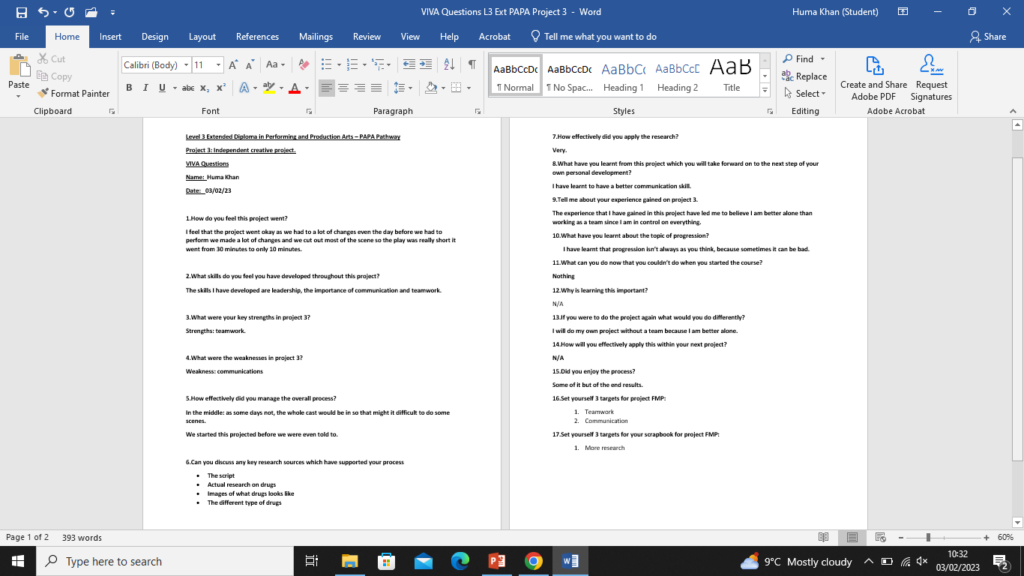Toggle Show/Hide paragraph marks

[471, 64]
